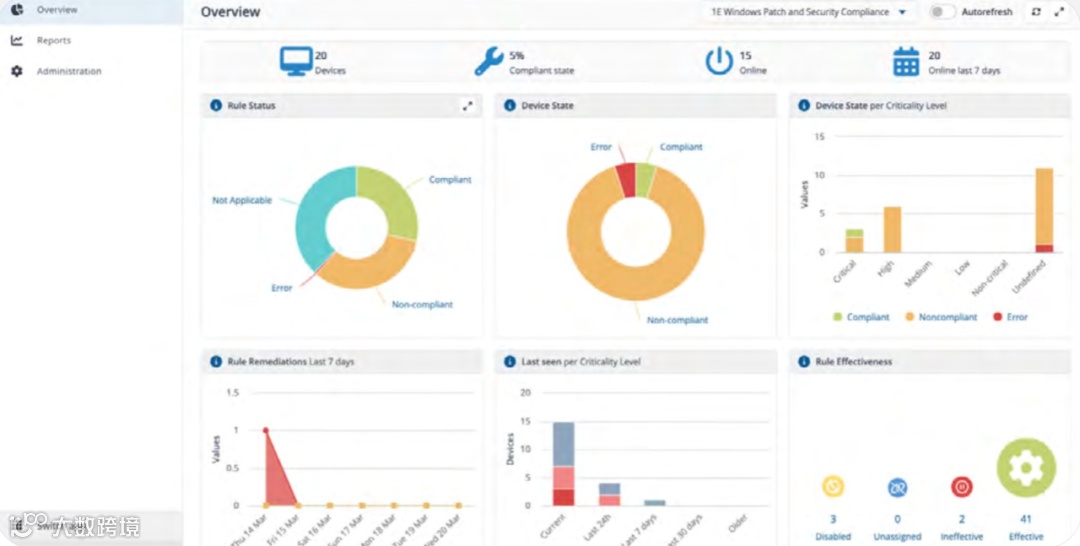1080x546 pixels.
Task: Click the red Error slice in Device State chart
Action: click(x=625, y=180)
